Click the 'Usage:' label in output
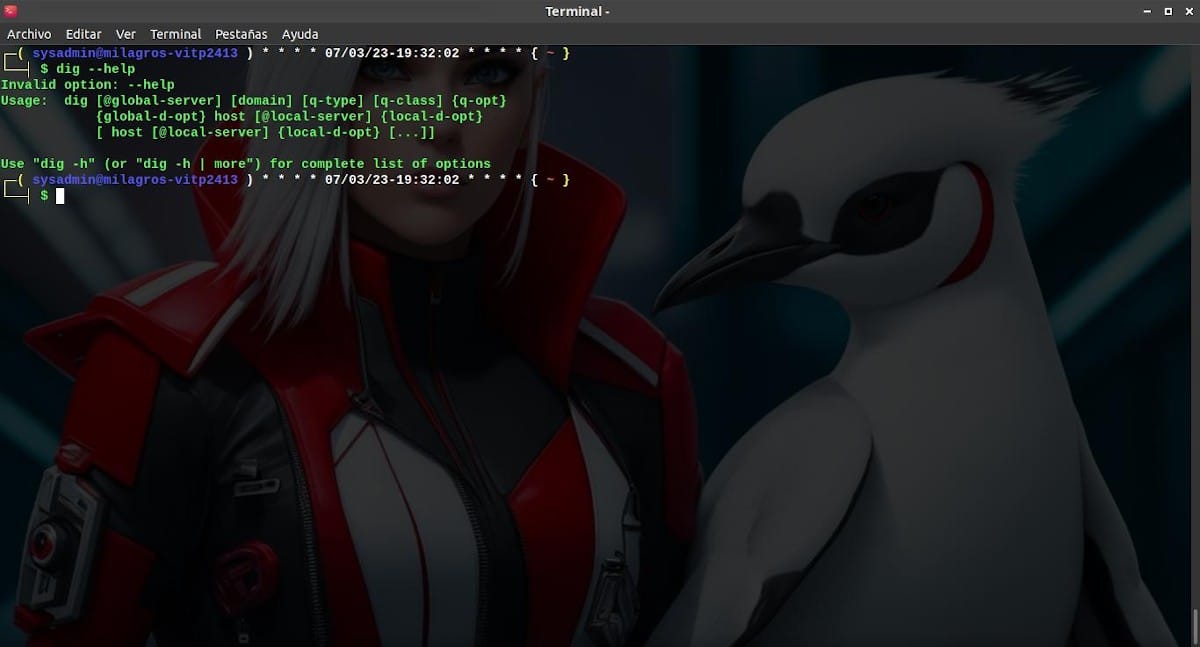1200x647 pixels. [24, 101]
